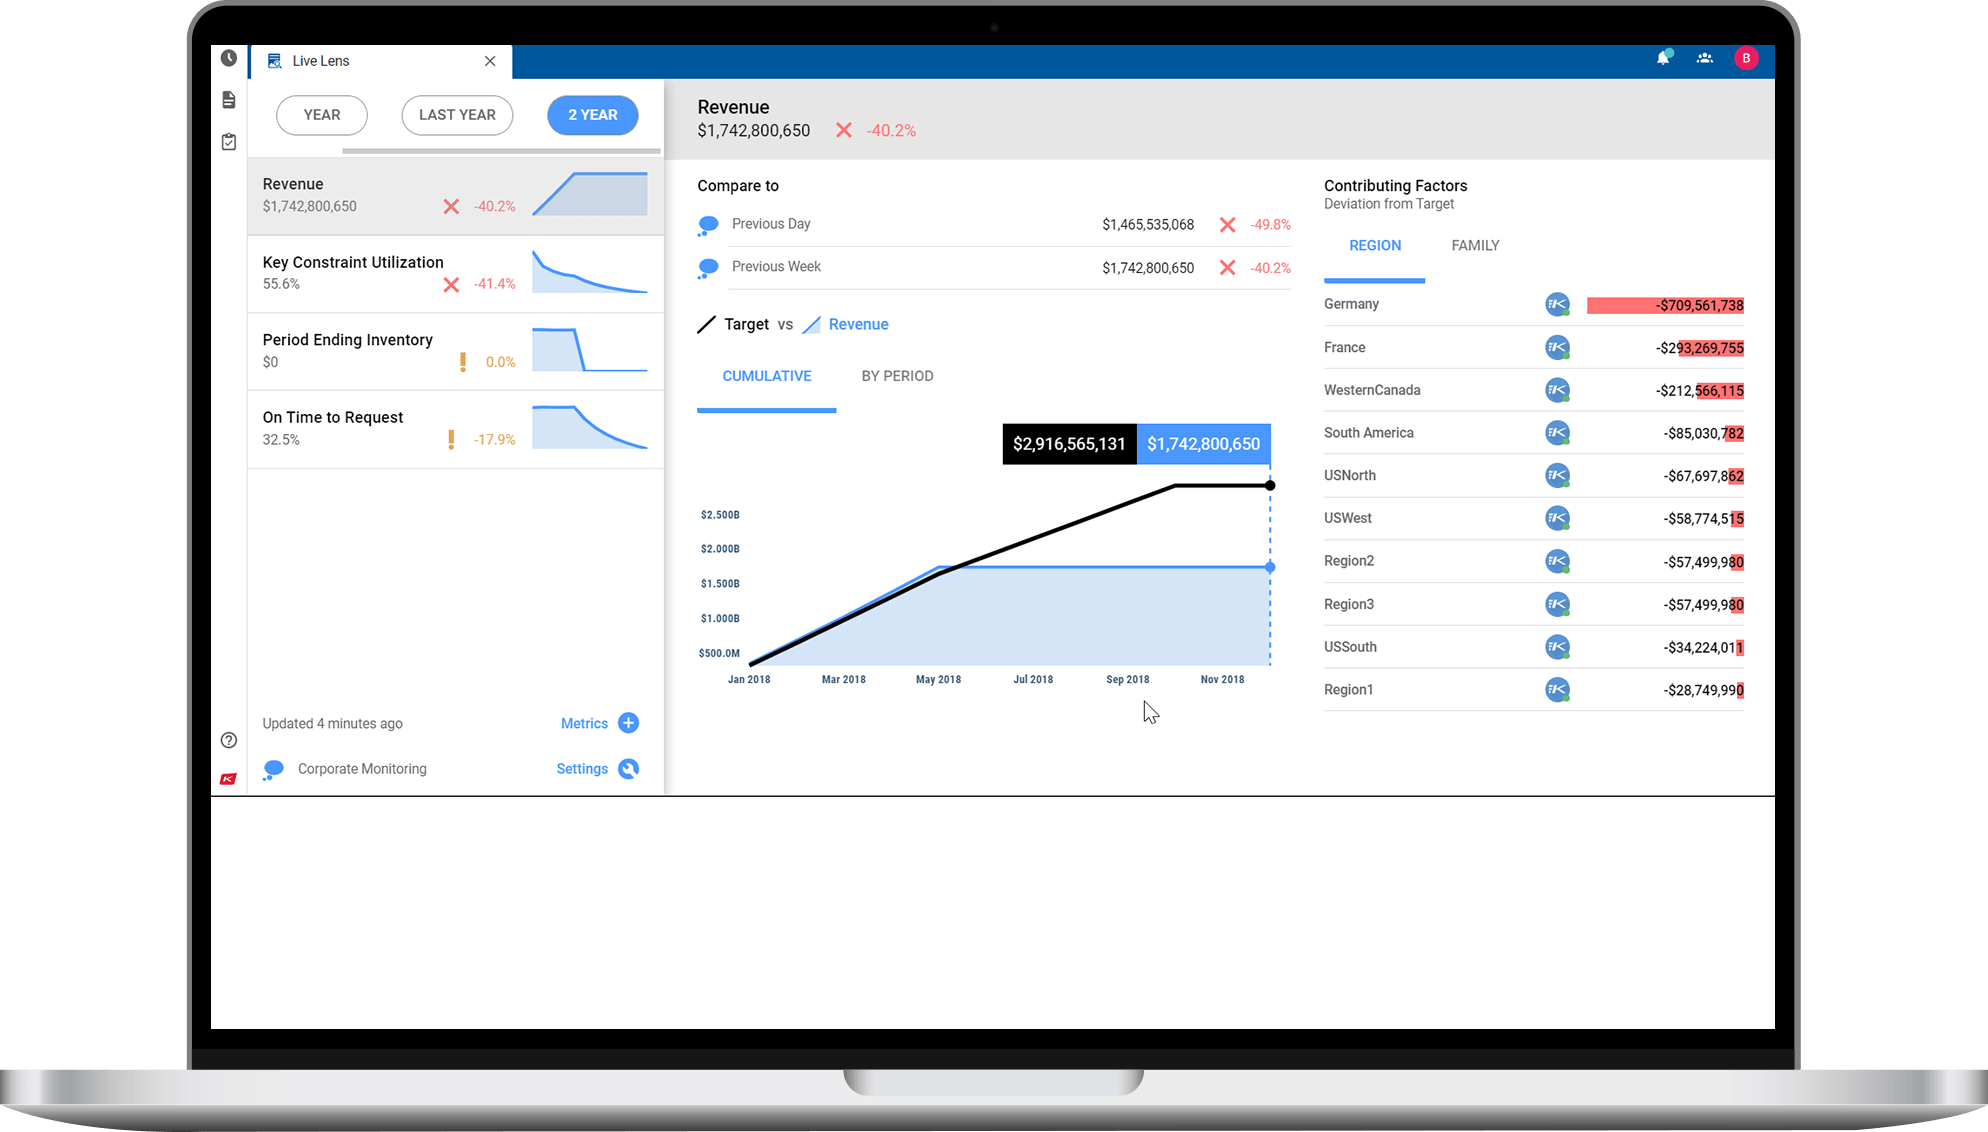Click the Sep 2018 timeline marker on chart
Image resolution: width=1988 pixels, height=1132 pixels.
click(1128, 679)
